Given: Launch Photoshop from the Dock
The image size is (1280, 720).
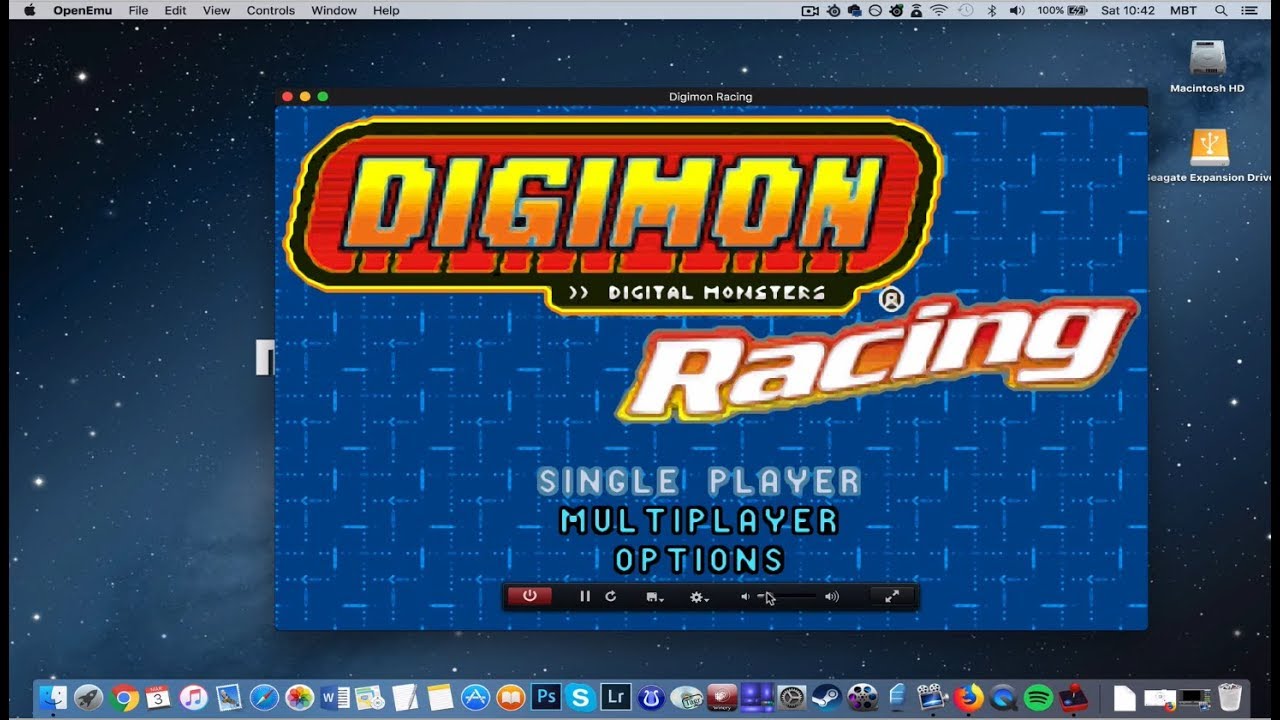Looking at the screenshot, I should coord(546,697).
